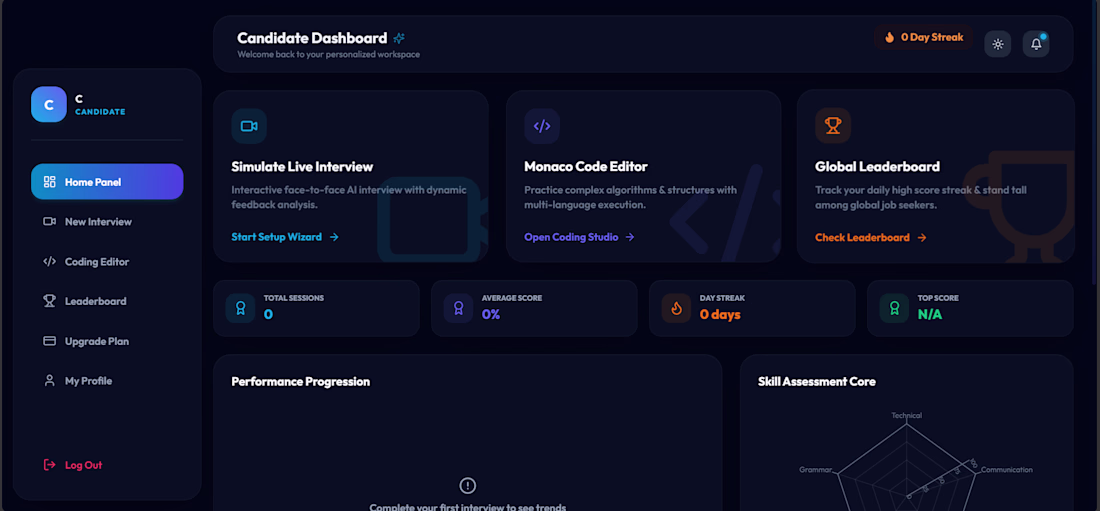Click the Total Sessions ribbon icon
This screenshot has height=511, width=1100.
click(x=241, y=308)
